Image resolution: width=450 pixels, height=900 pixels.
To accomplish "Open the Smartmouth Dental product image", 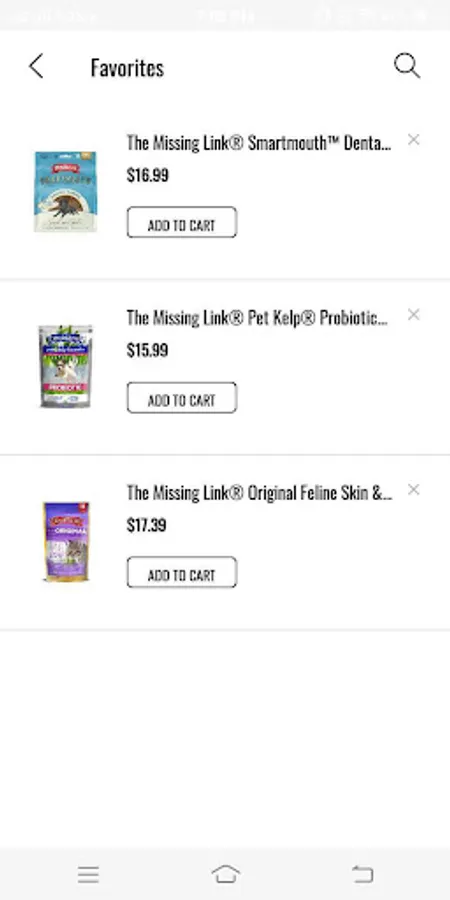I will [65, 192].
